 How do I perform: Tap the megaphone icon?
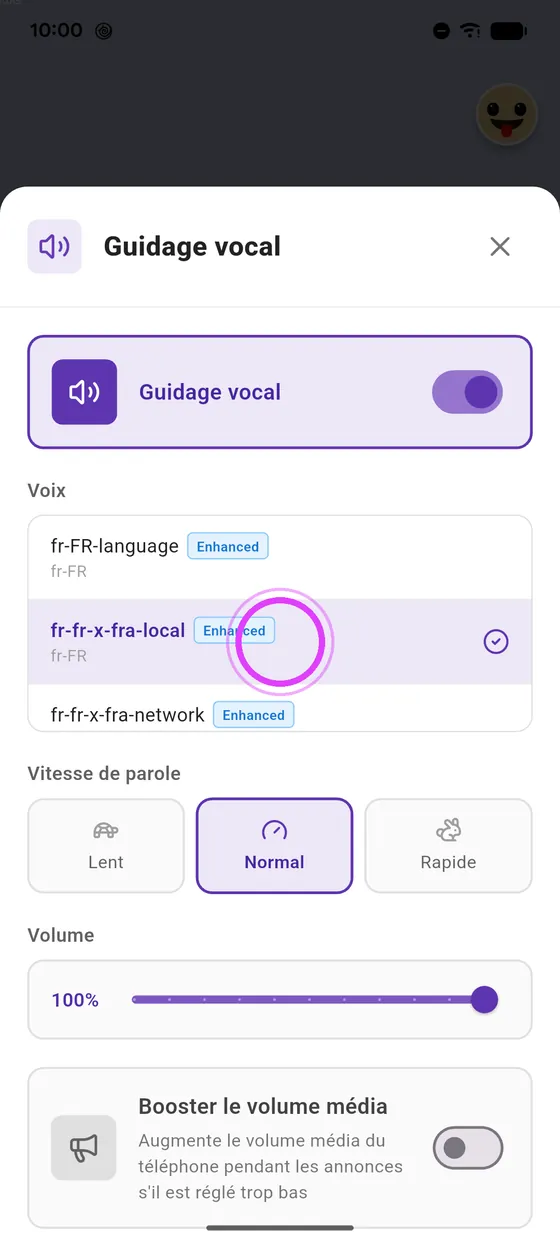[84, 1148]
